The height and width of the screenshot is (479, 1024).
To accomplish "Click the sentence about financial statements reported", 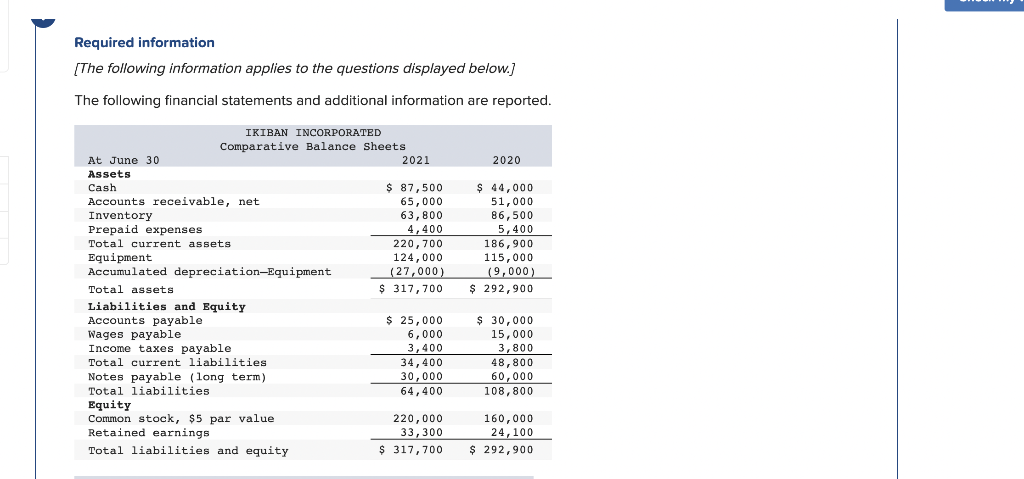I will 313,101.
